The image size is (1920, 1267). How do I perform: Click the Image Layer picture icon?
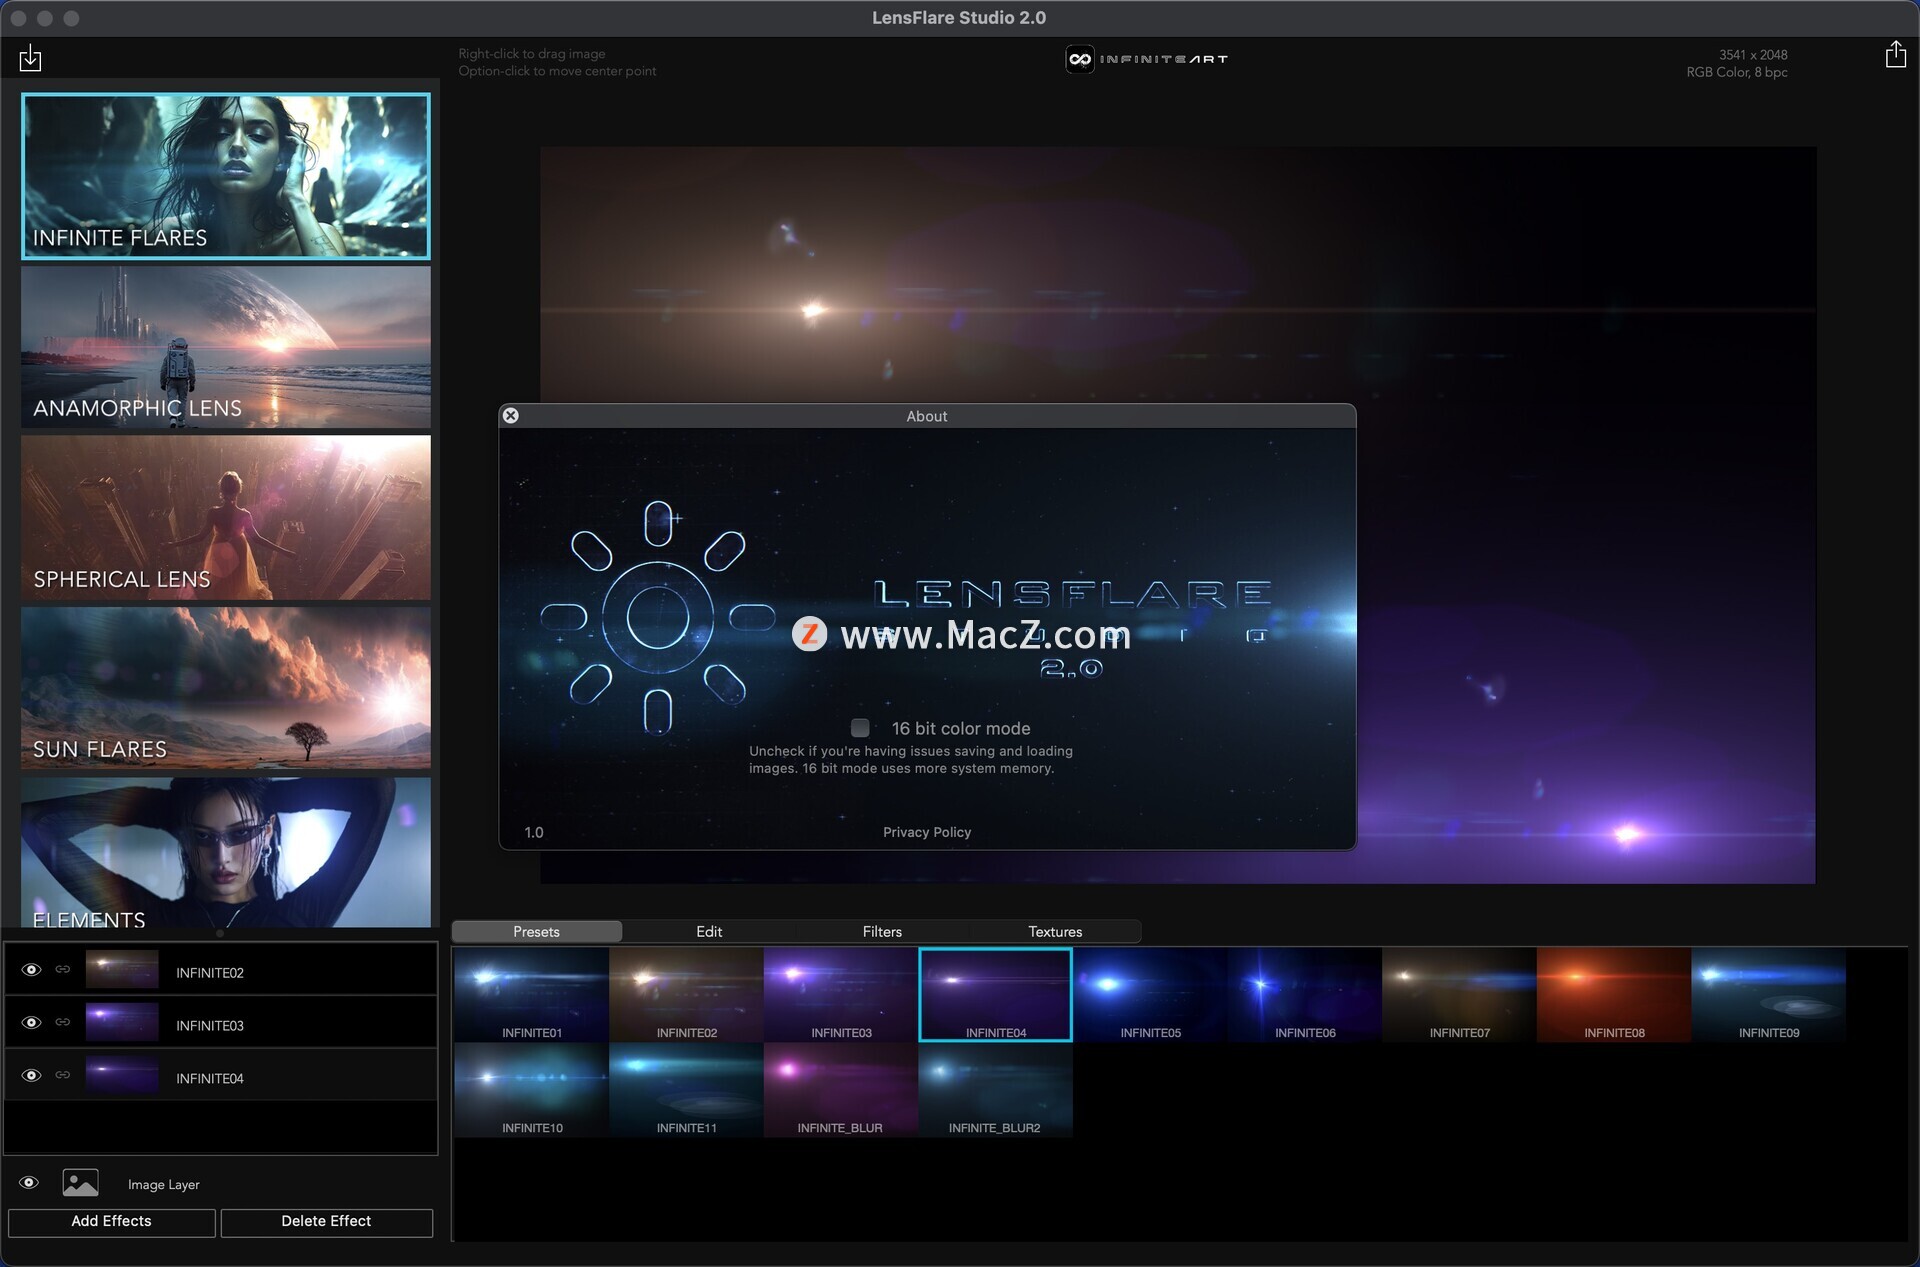[80, 1183]
